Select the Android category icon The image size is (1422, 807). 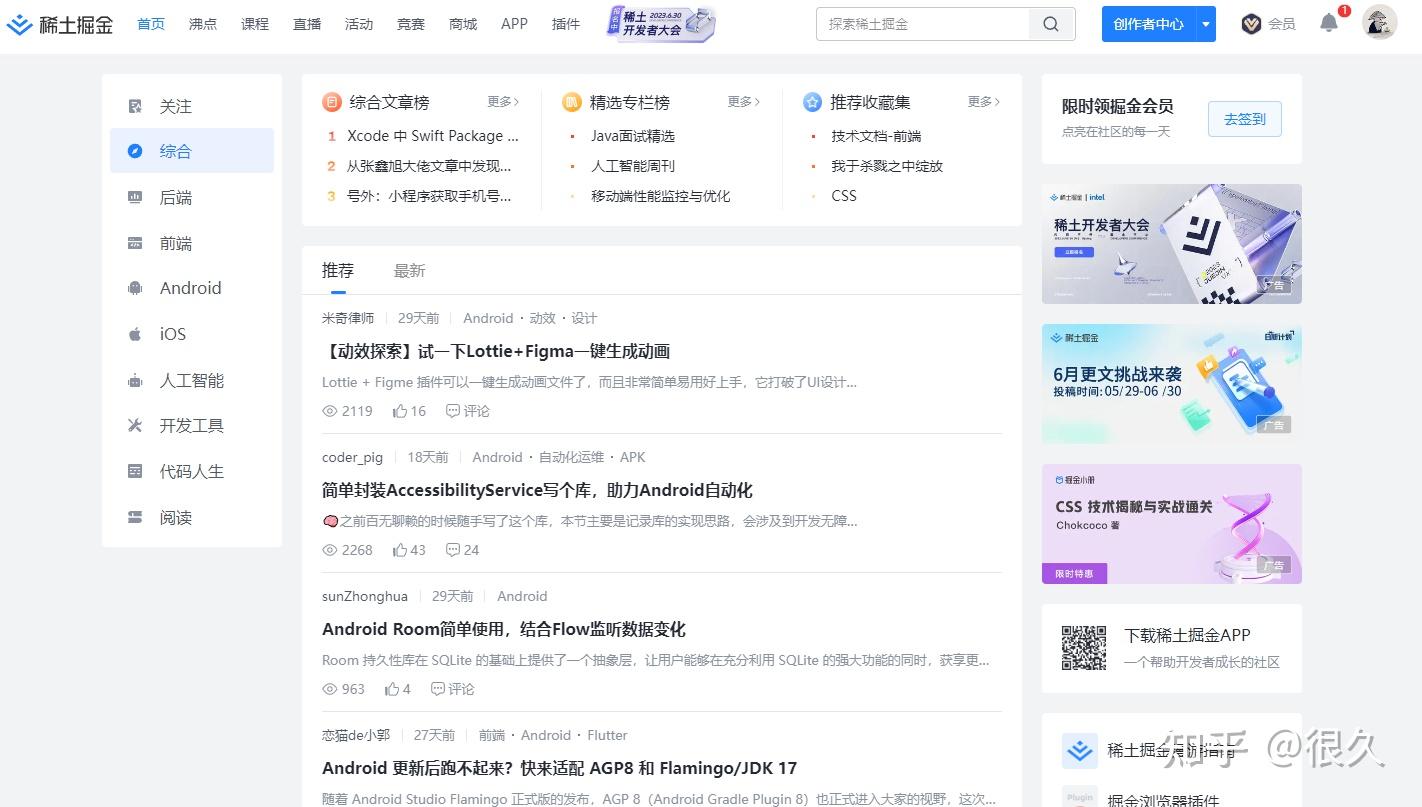[135, 288]
